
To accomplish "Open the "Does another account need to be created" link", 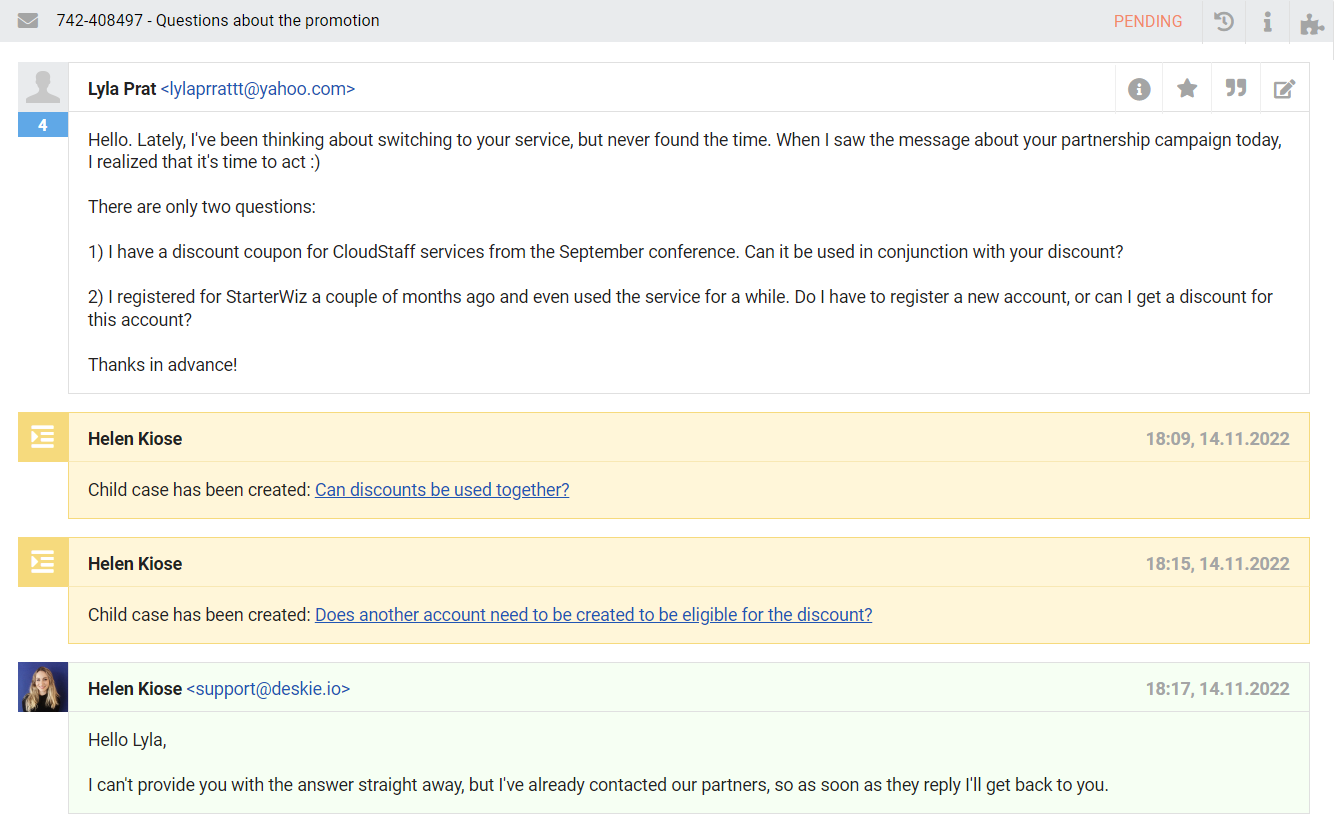I will pyautogui.click(x=593, y=615).
